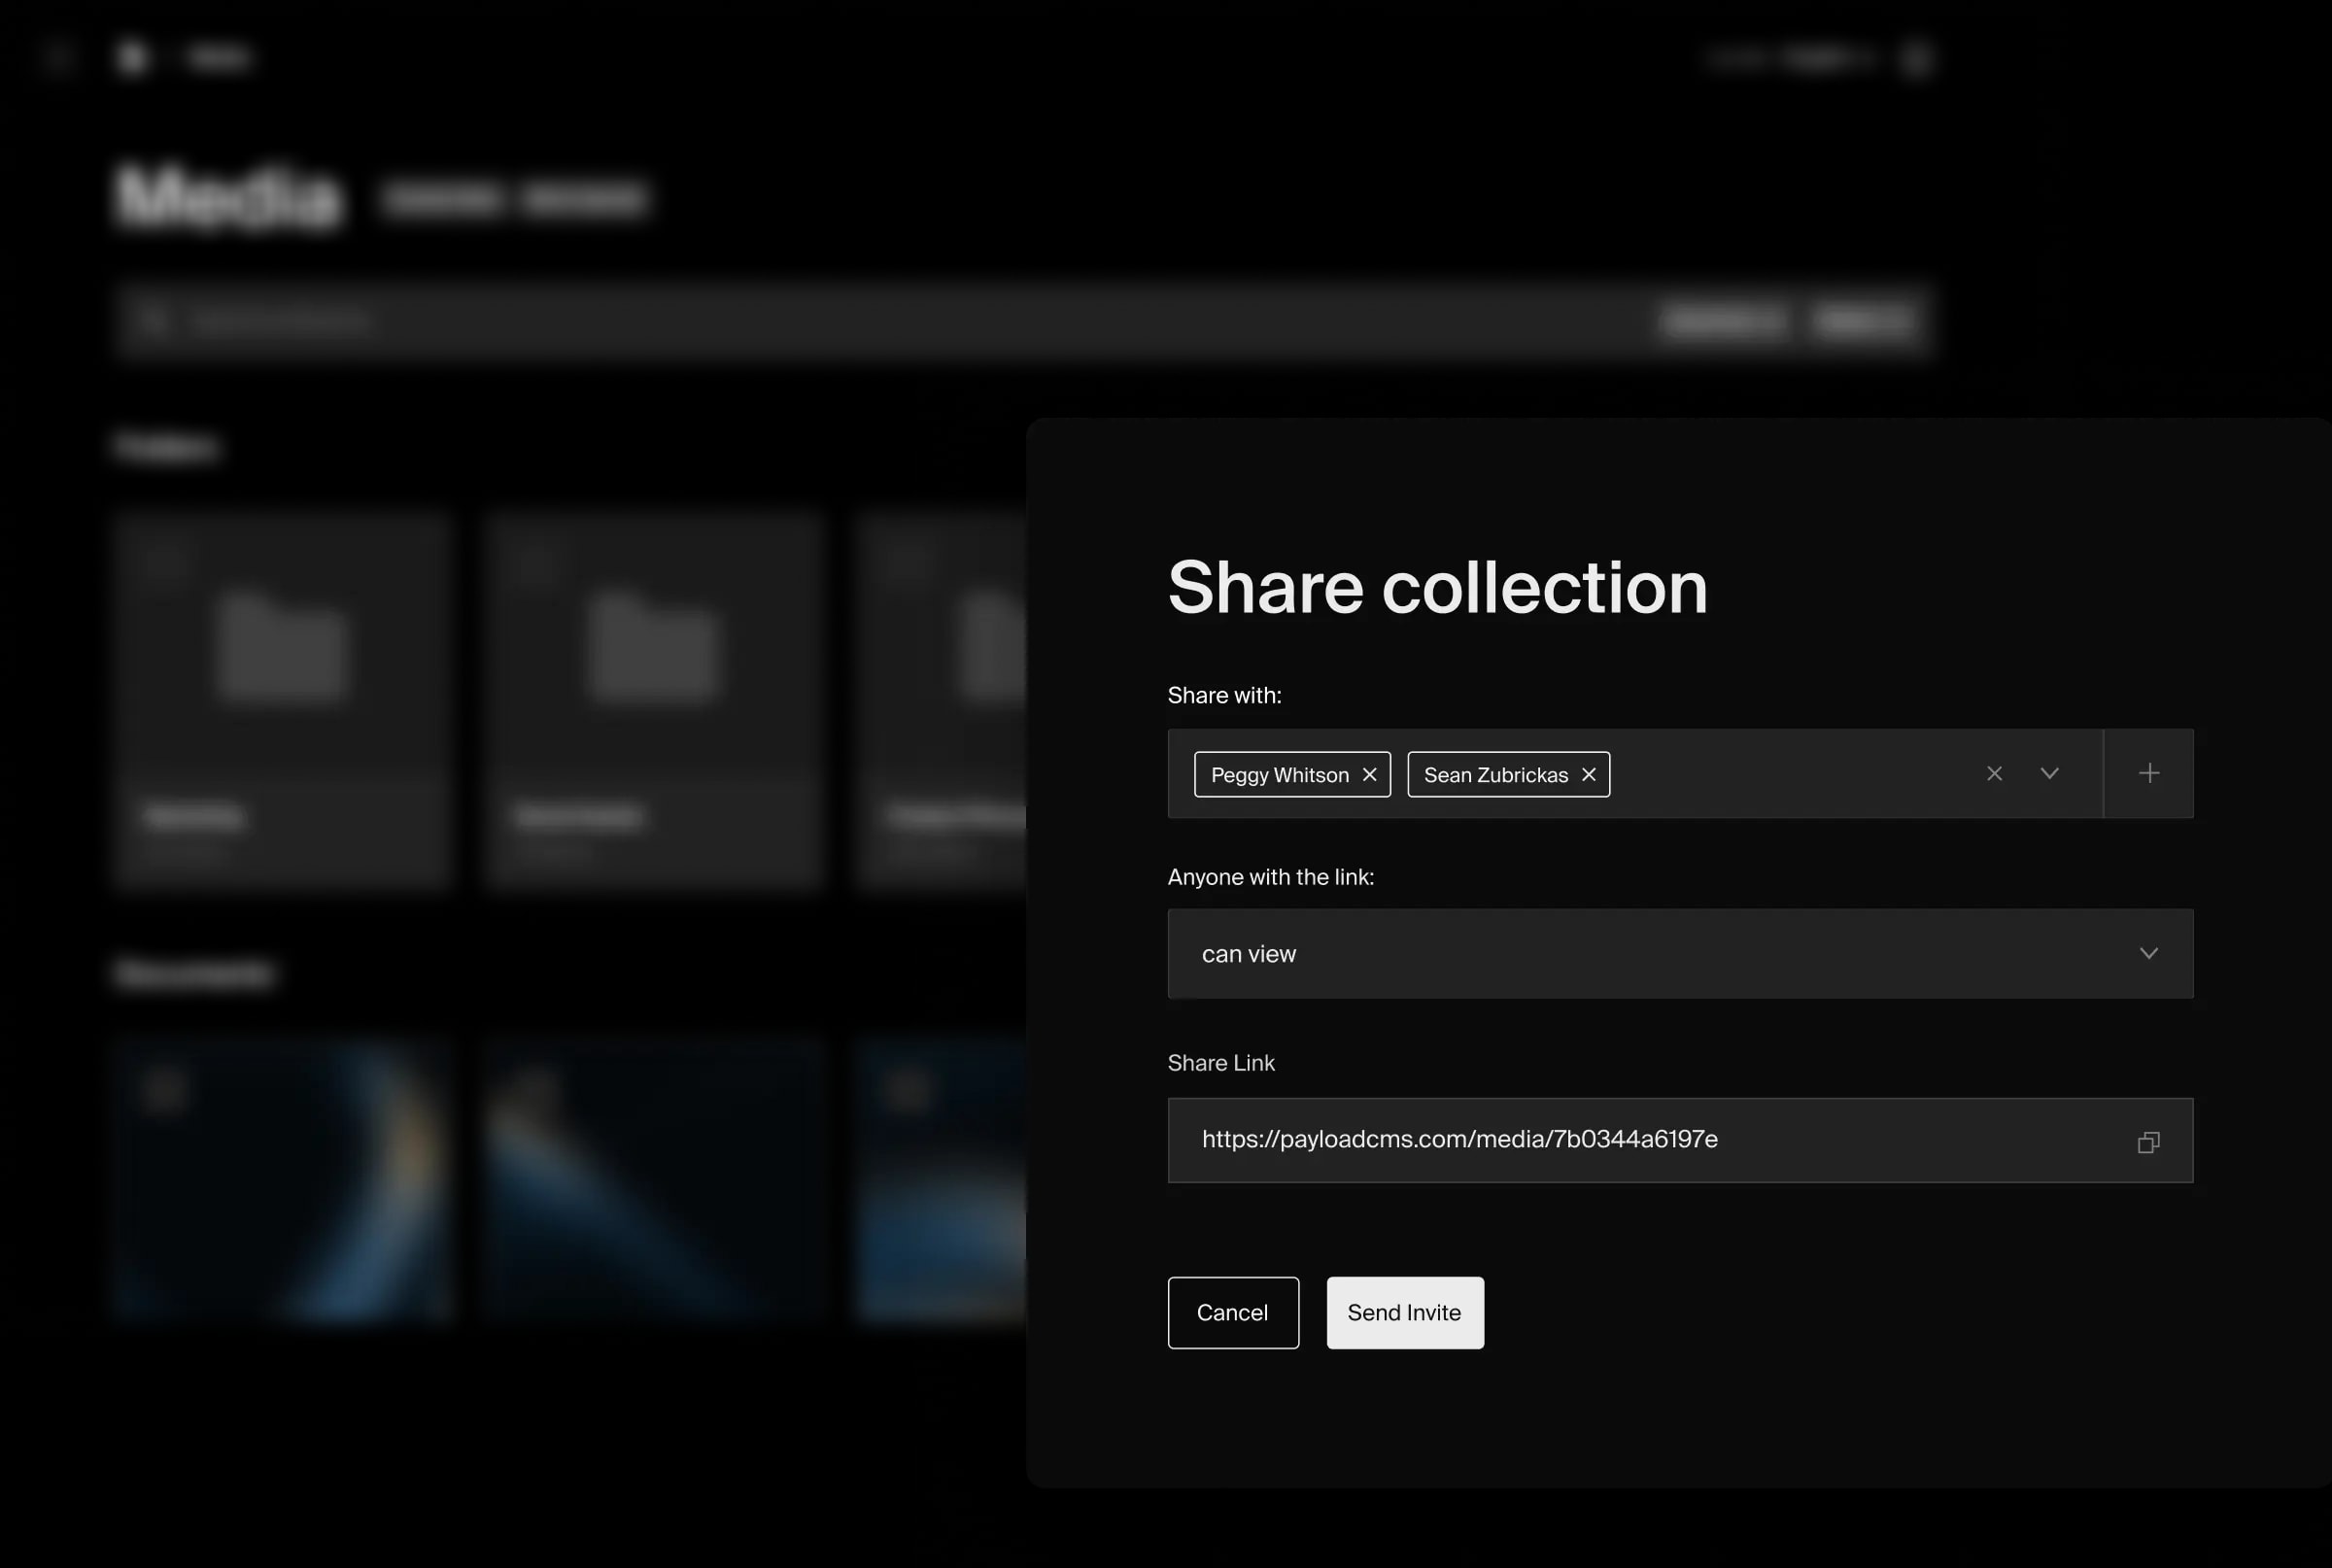
Task: Click the 'Share with:' label
Action: (1224, 695)
